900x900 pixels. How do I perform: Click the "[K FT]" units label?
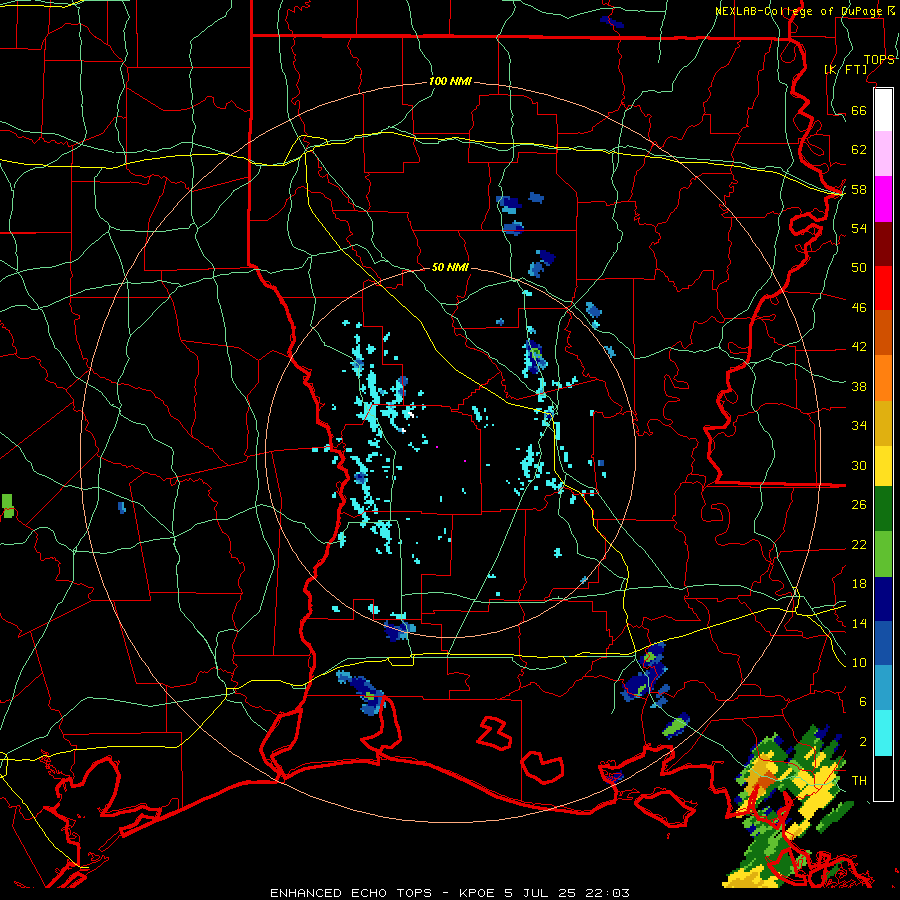point(845,69)
